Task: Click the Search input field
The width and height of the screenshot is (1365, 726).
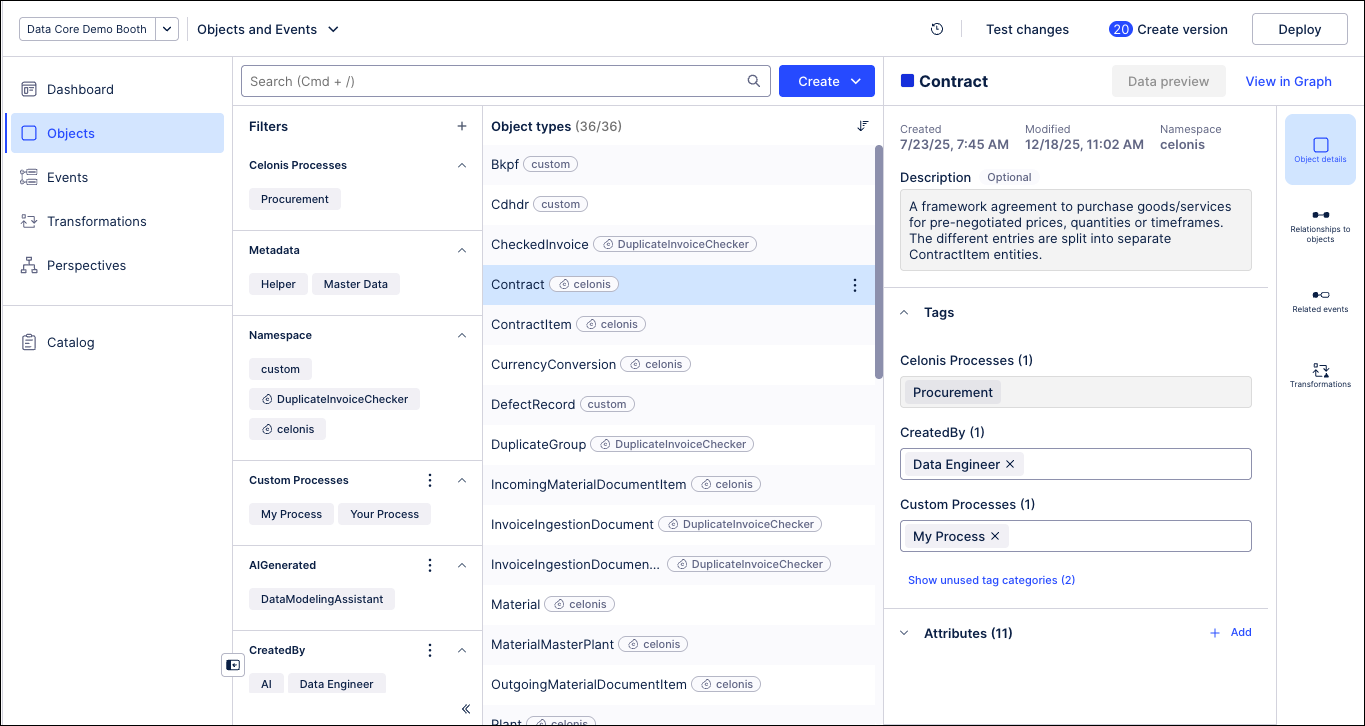Action: click(x=495, y=81)
